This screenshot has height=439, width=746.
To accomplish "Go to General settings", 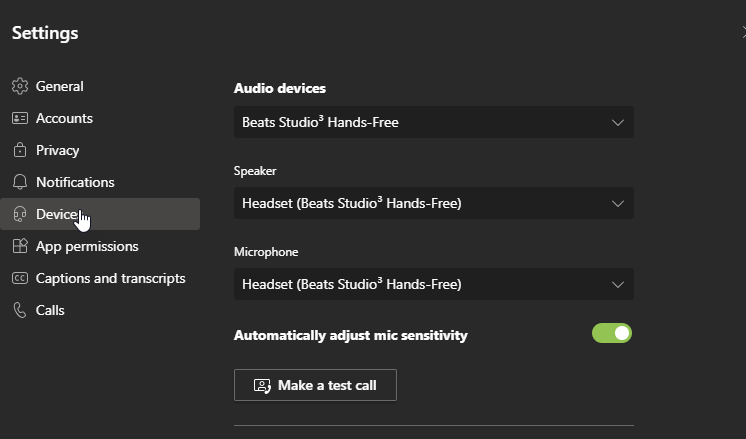I will pos(60,87).
